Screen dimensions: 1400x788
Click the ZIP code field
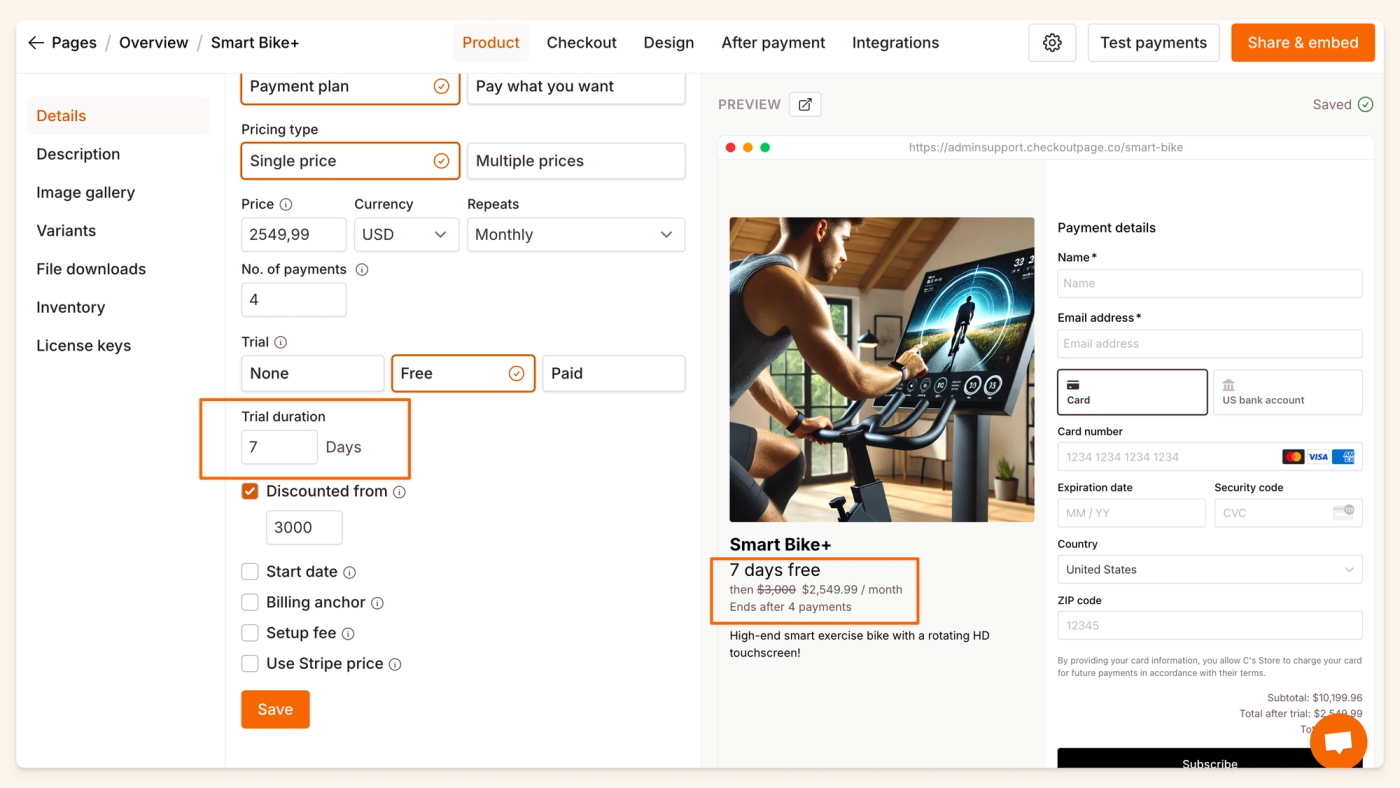pyautogui.click(x=1210, y=625)
